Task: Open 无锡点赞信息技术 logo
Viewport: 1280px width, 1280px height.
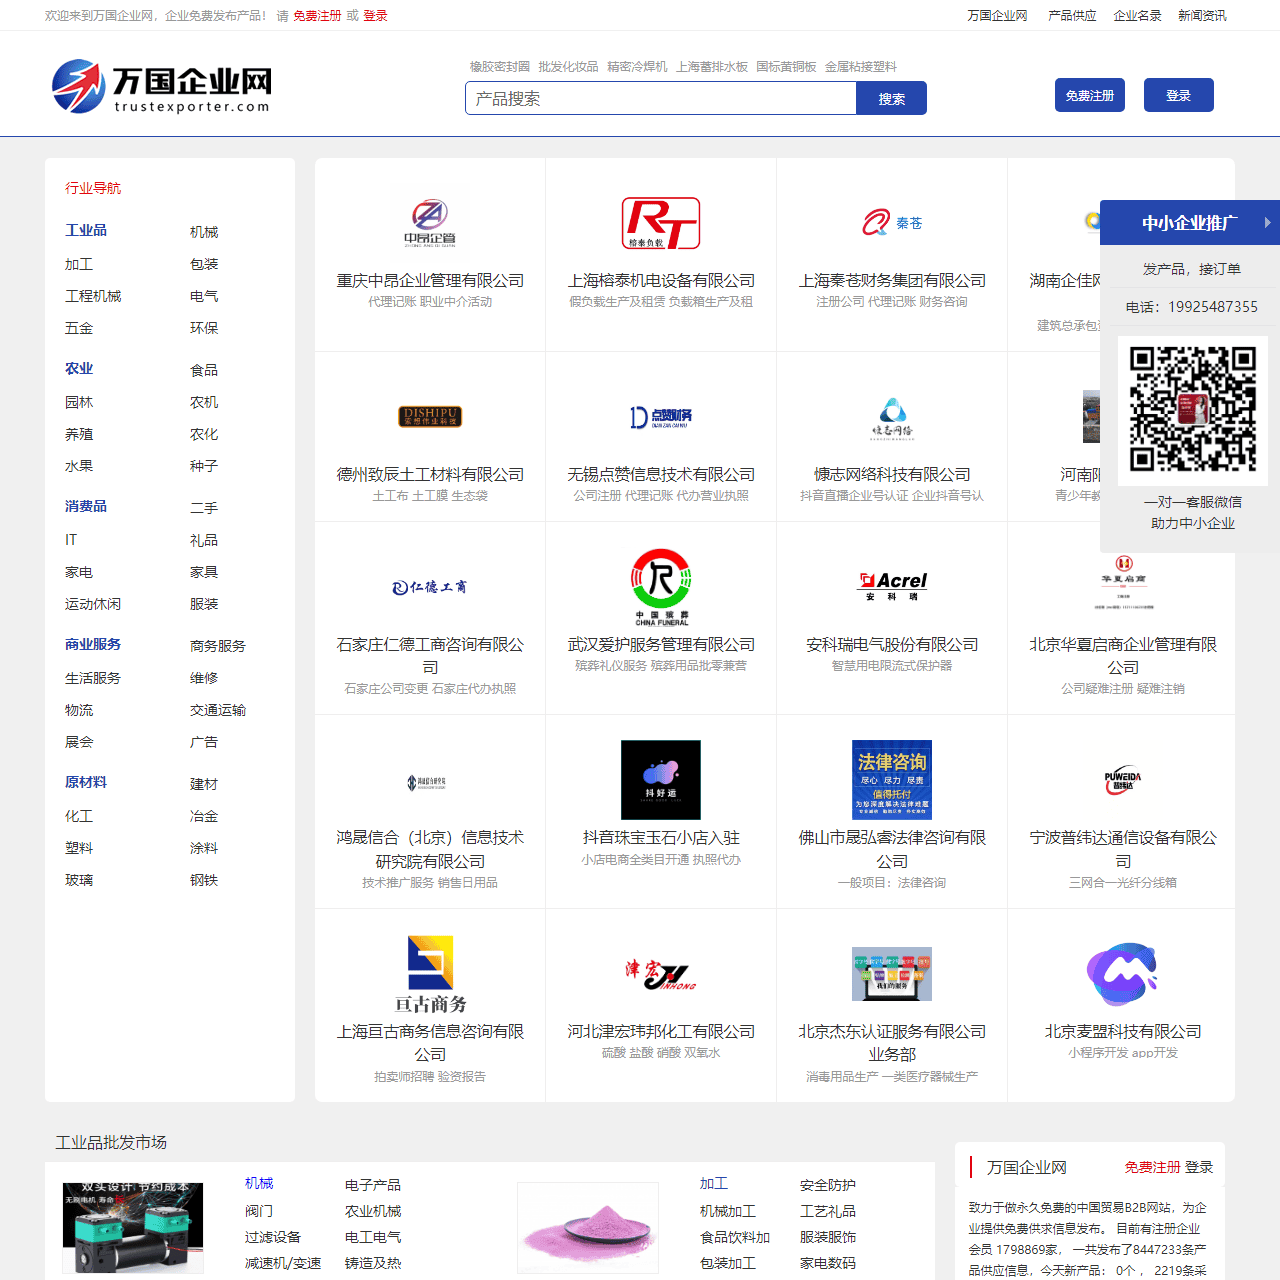Action: pyautogui.click(x=661, y=417)
